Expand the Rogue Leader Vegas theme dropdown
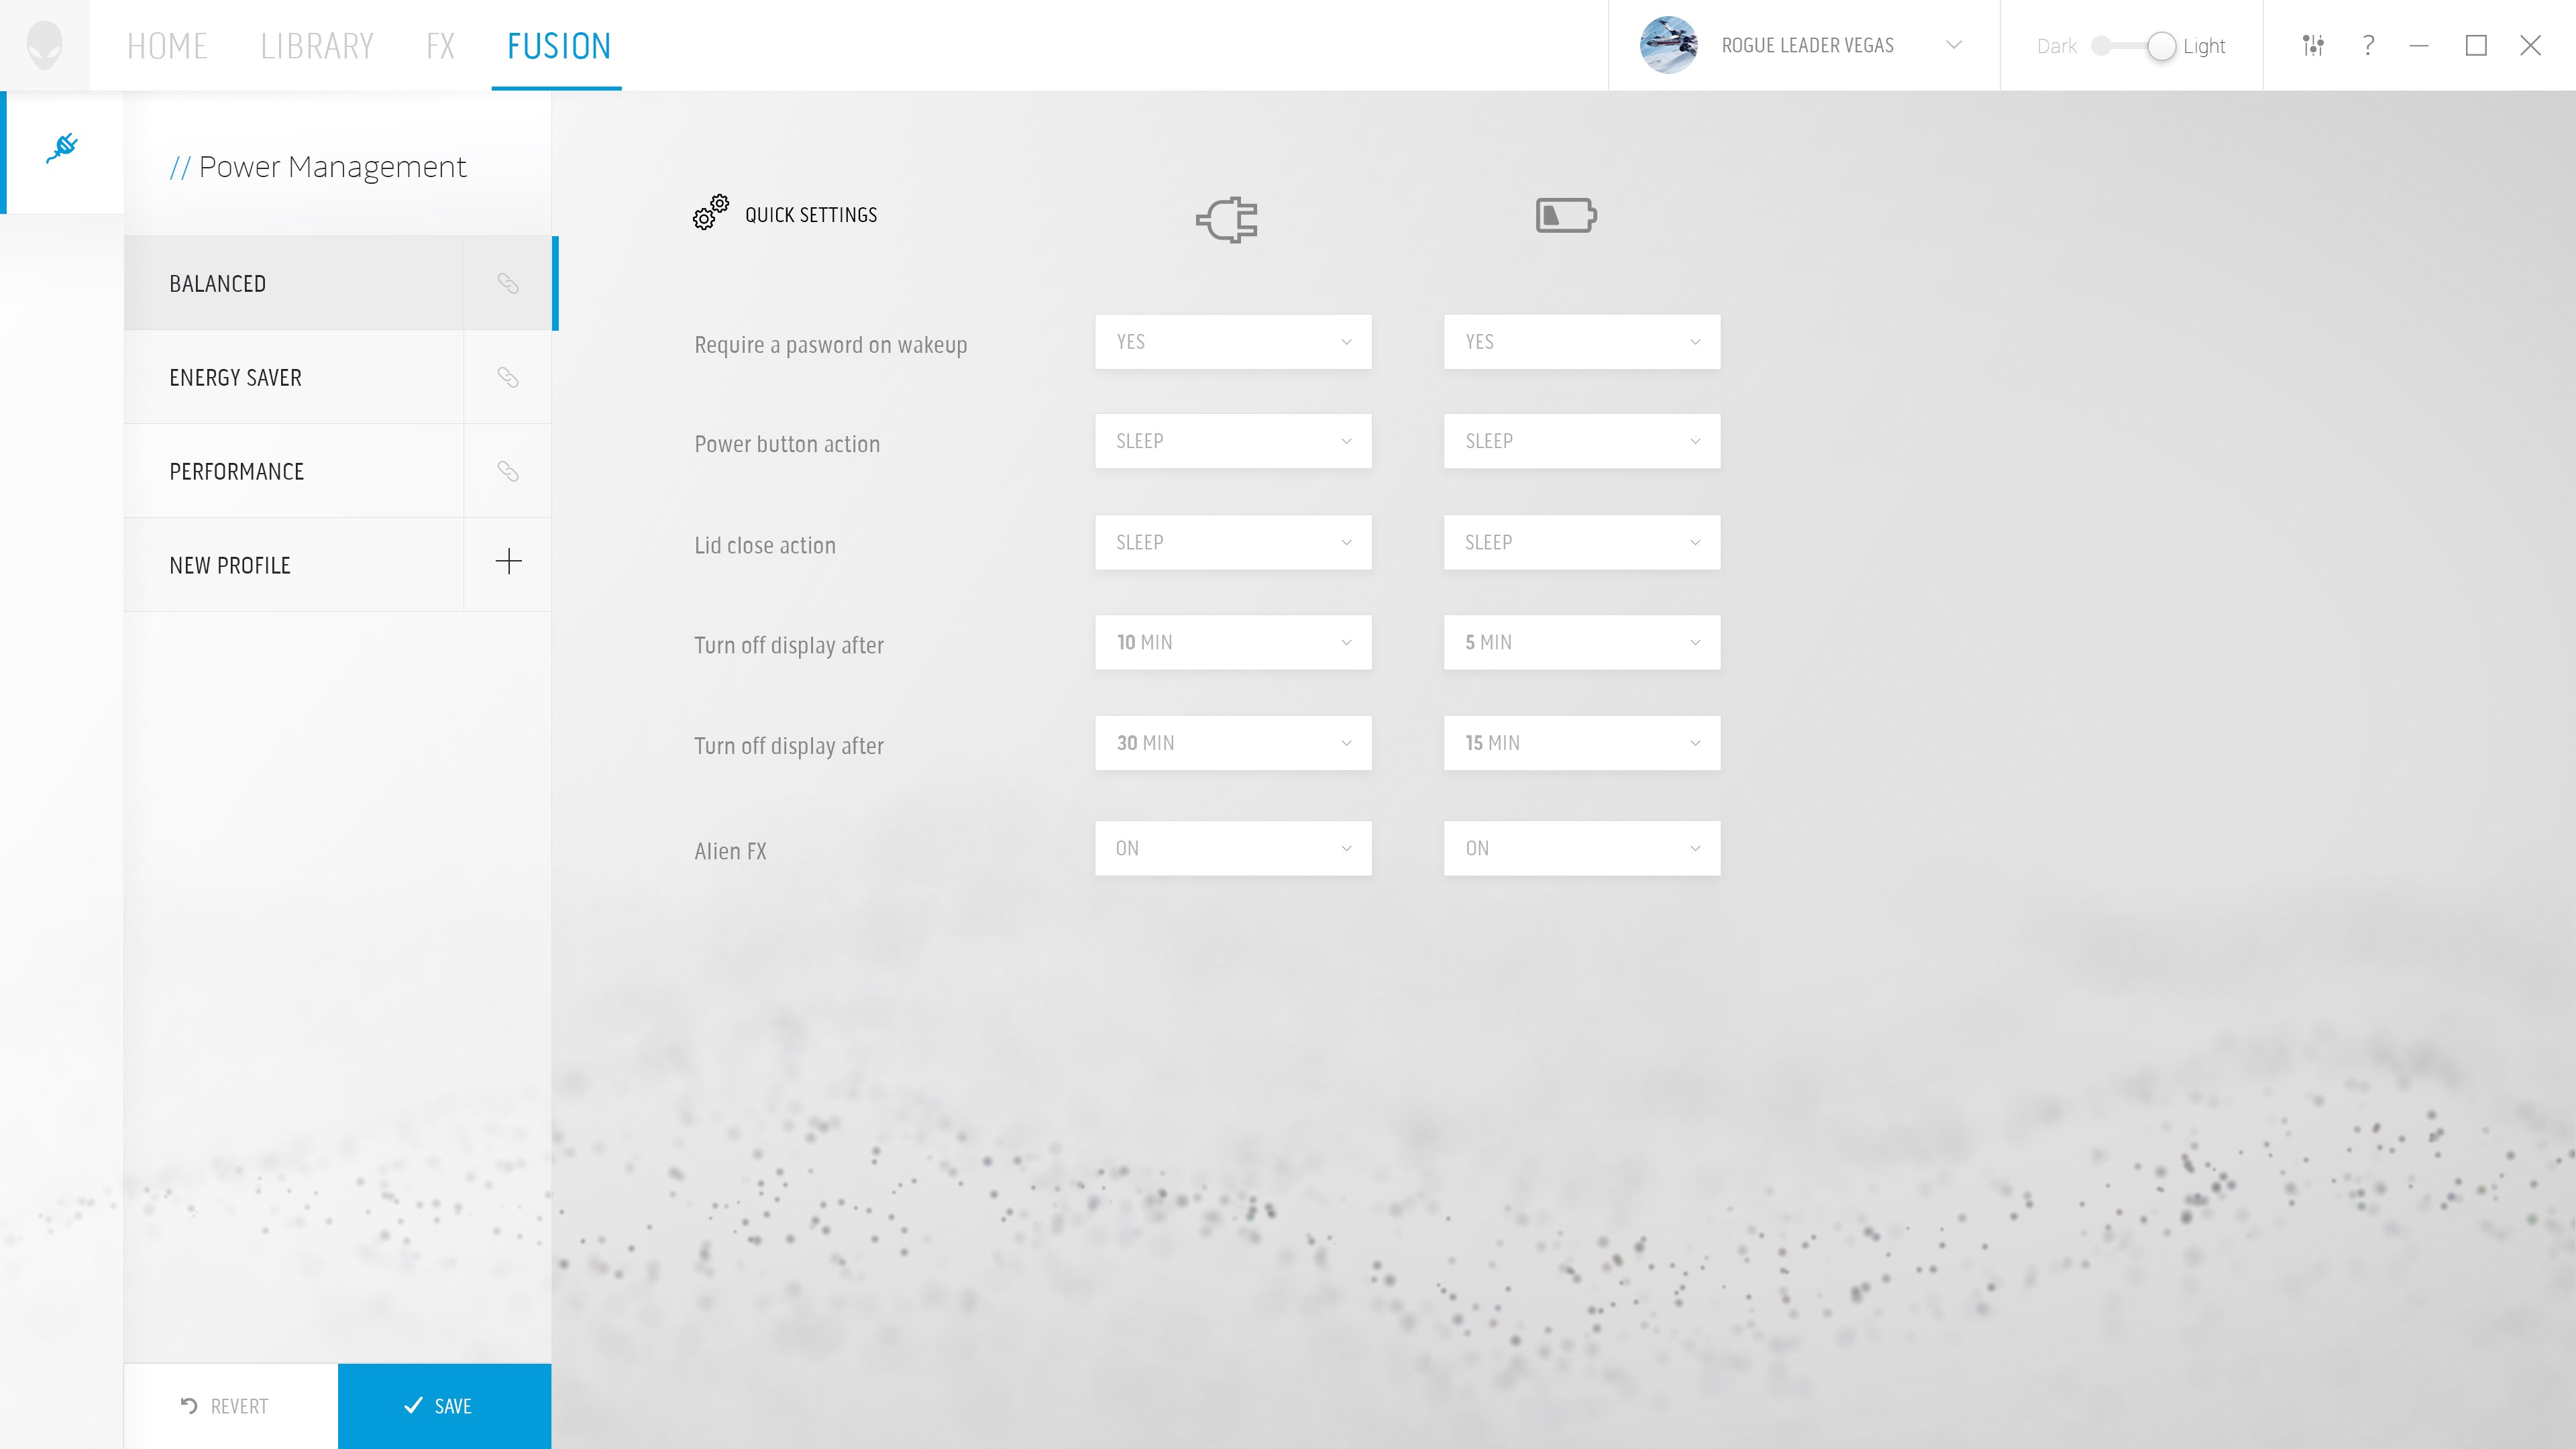Screen dimensions: 2576x1449 point(1953,45)
